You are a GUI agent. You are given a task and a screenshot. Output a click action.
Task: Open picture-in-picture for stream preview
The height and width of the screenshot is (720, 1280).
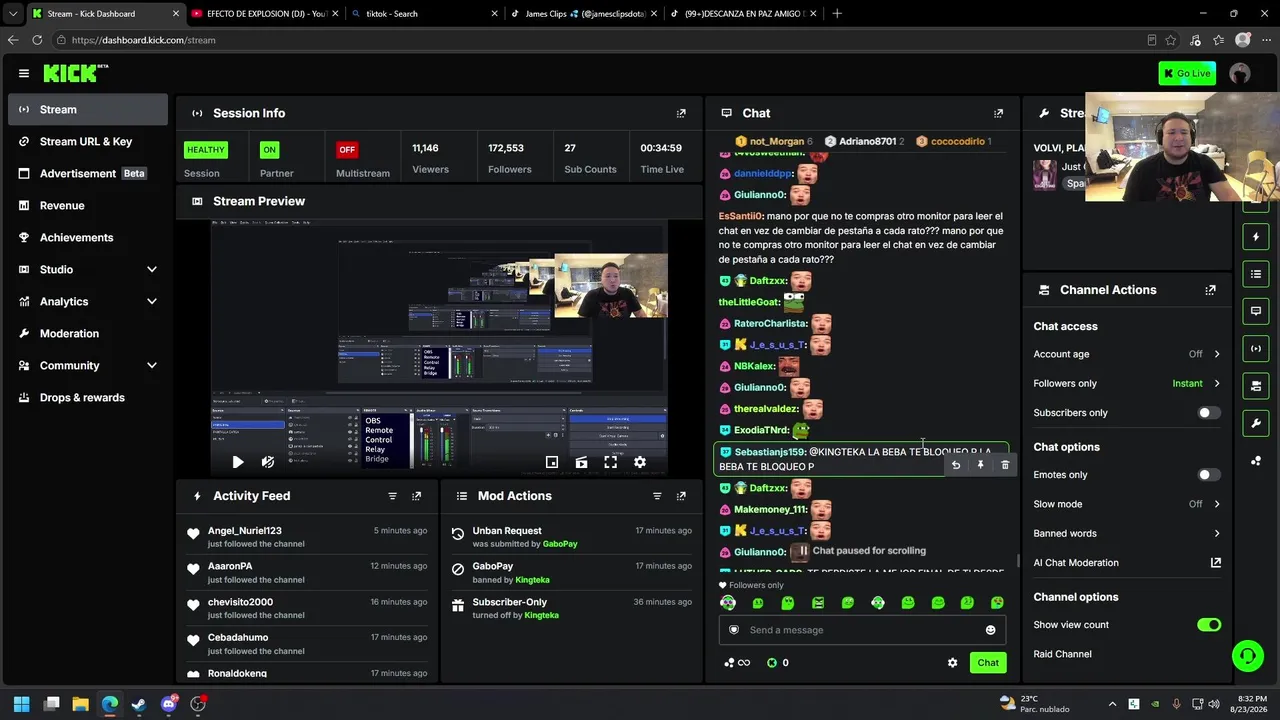click(552, 462)
